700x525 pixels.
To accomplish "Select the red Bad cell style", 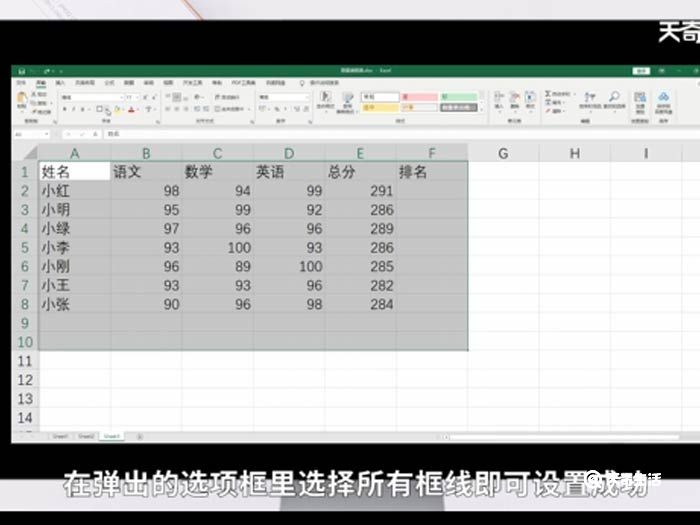I will pyautogui.click(x=419, y=96).
